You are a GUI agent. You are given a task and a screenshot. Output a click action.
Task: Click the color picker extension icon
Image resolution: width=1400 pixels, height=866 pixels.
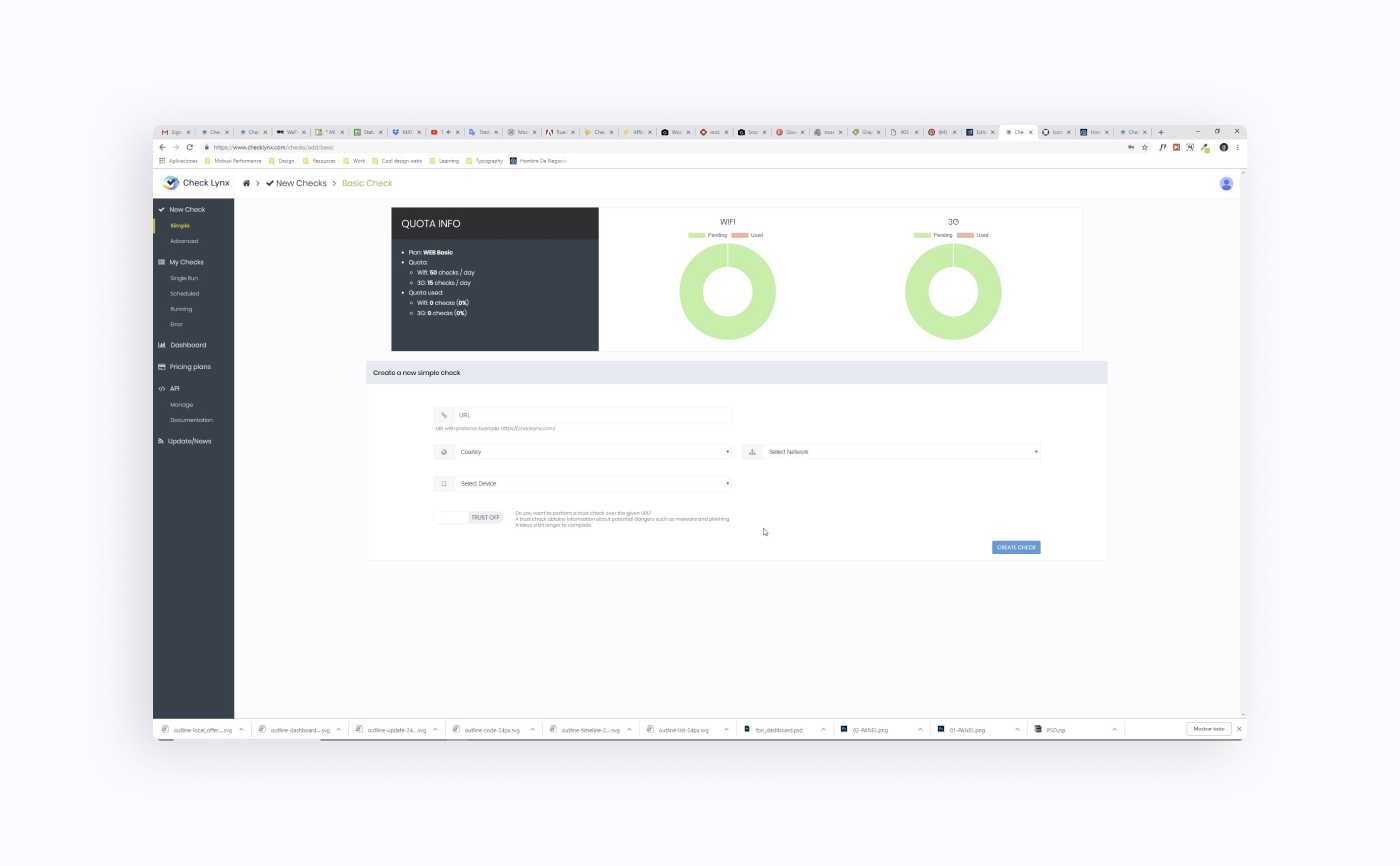coord(1205,147)
